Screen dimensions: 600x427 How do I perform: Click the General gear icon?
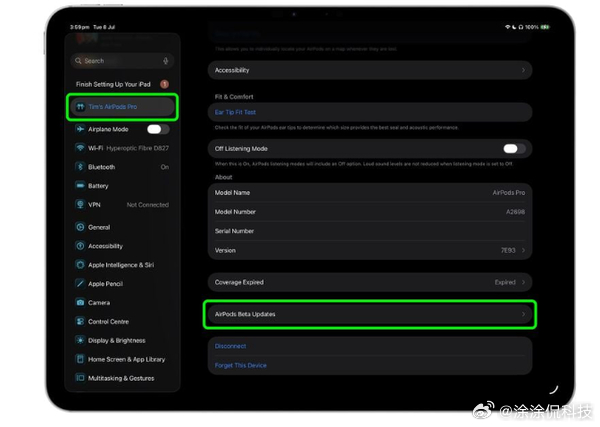80,227
